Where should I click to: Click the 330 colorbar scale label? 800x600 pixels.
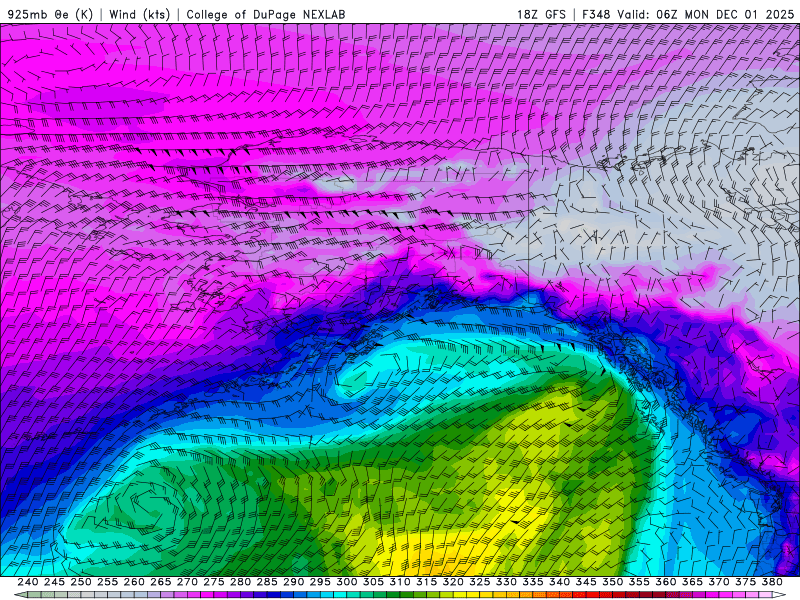[506, 582]
